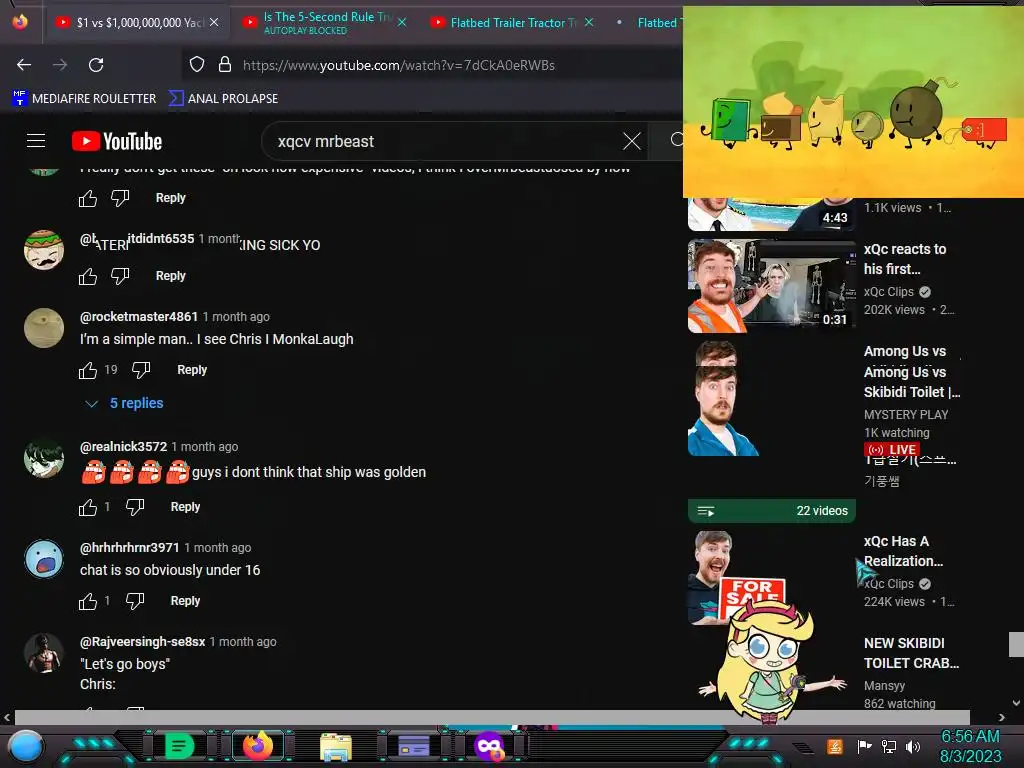Reply to the topmost partially visible comment

[x=170, y=197]
